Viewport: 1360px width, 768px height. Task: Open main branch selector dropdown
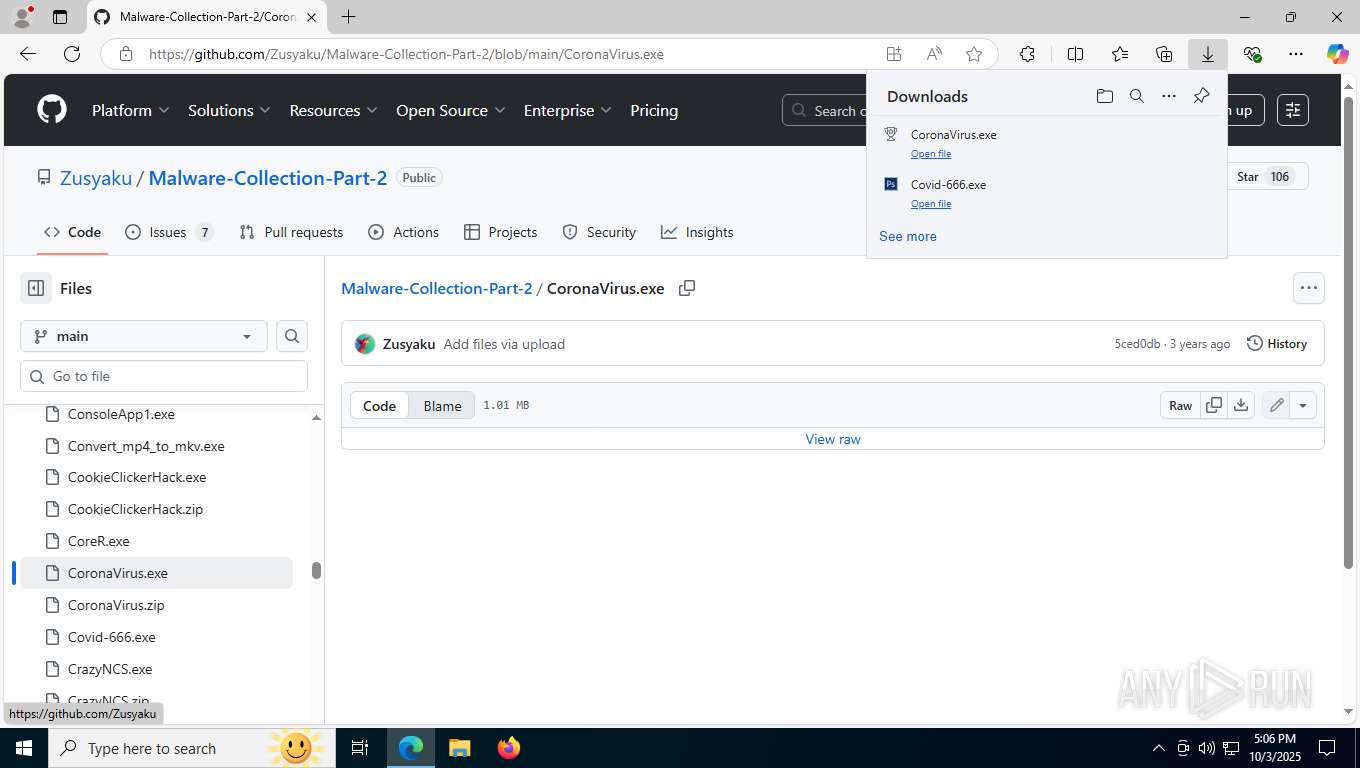point(144,336)
